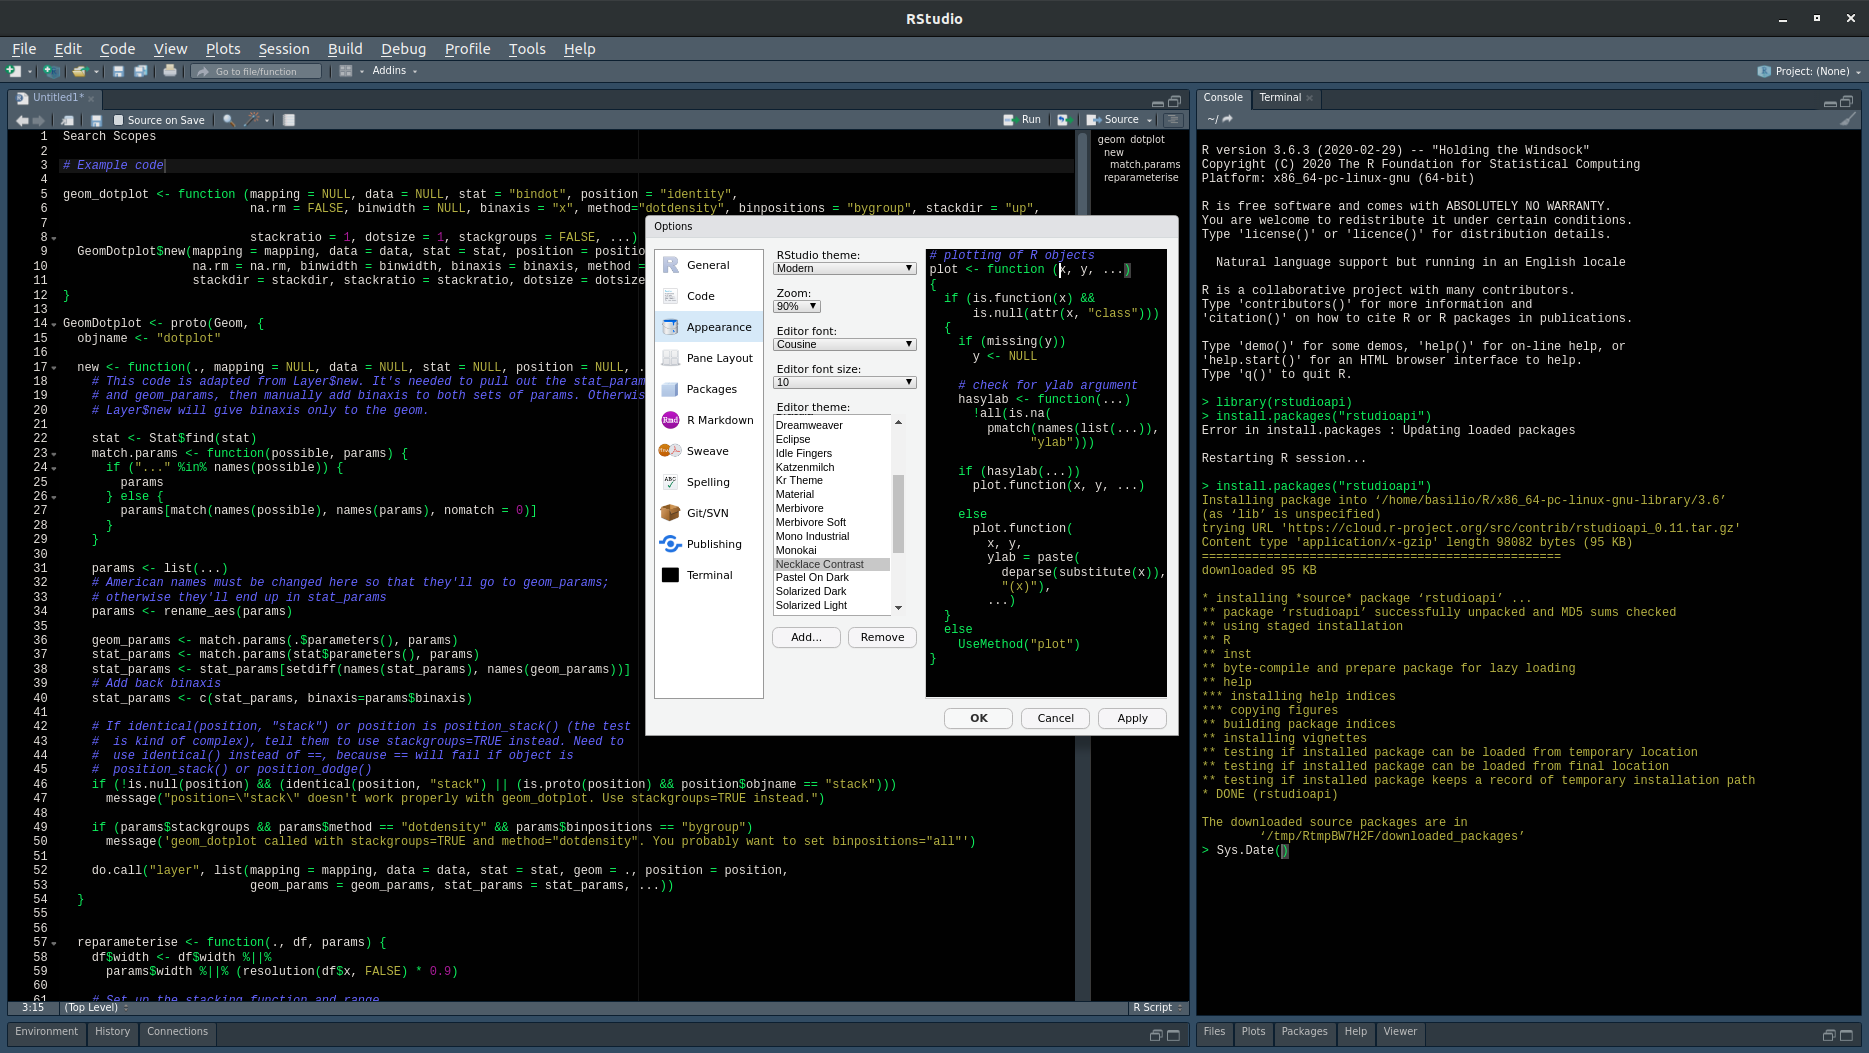Select Sweave in Options sidebar

[x=709, y=451]
